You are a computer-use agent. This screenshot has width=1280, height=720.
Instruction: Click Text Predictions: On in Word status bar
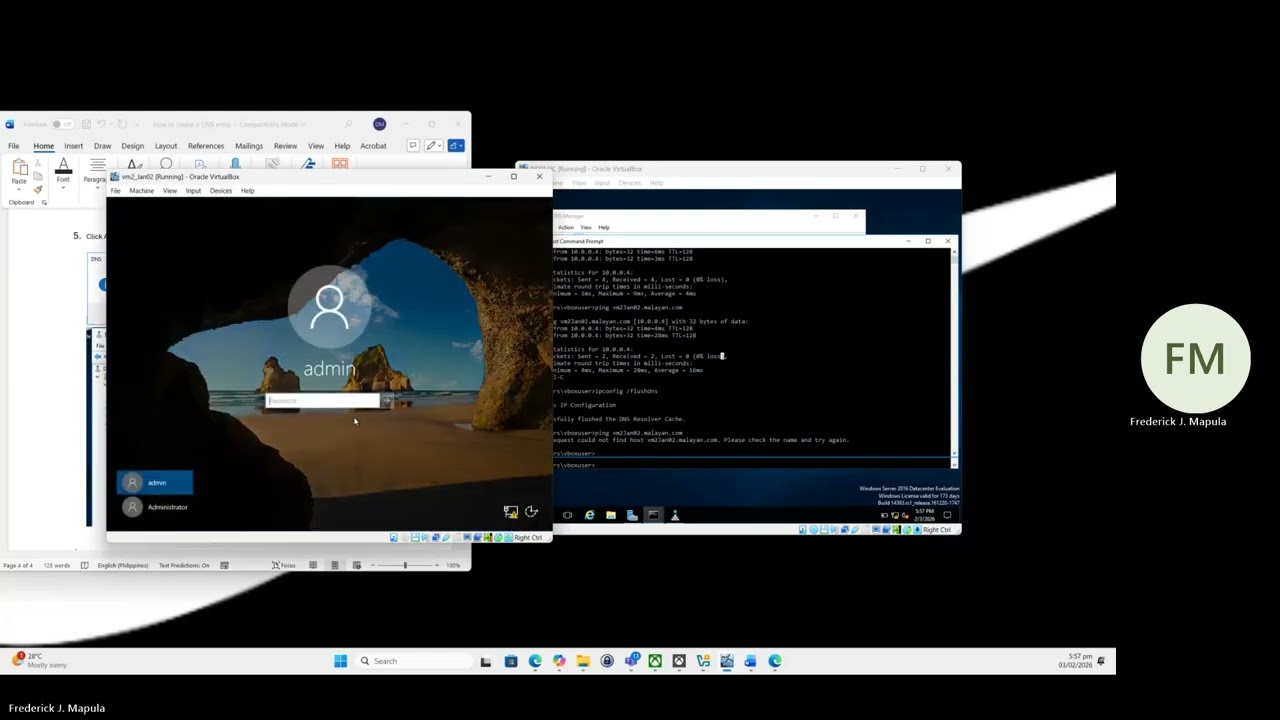click(x=184, y=565)
